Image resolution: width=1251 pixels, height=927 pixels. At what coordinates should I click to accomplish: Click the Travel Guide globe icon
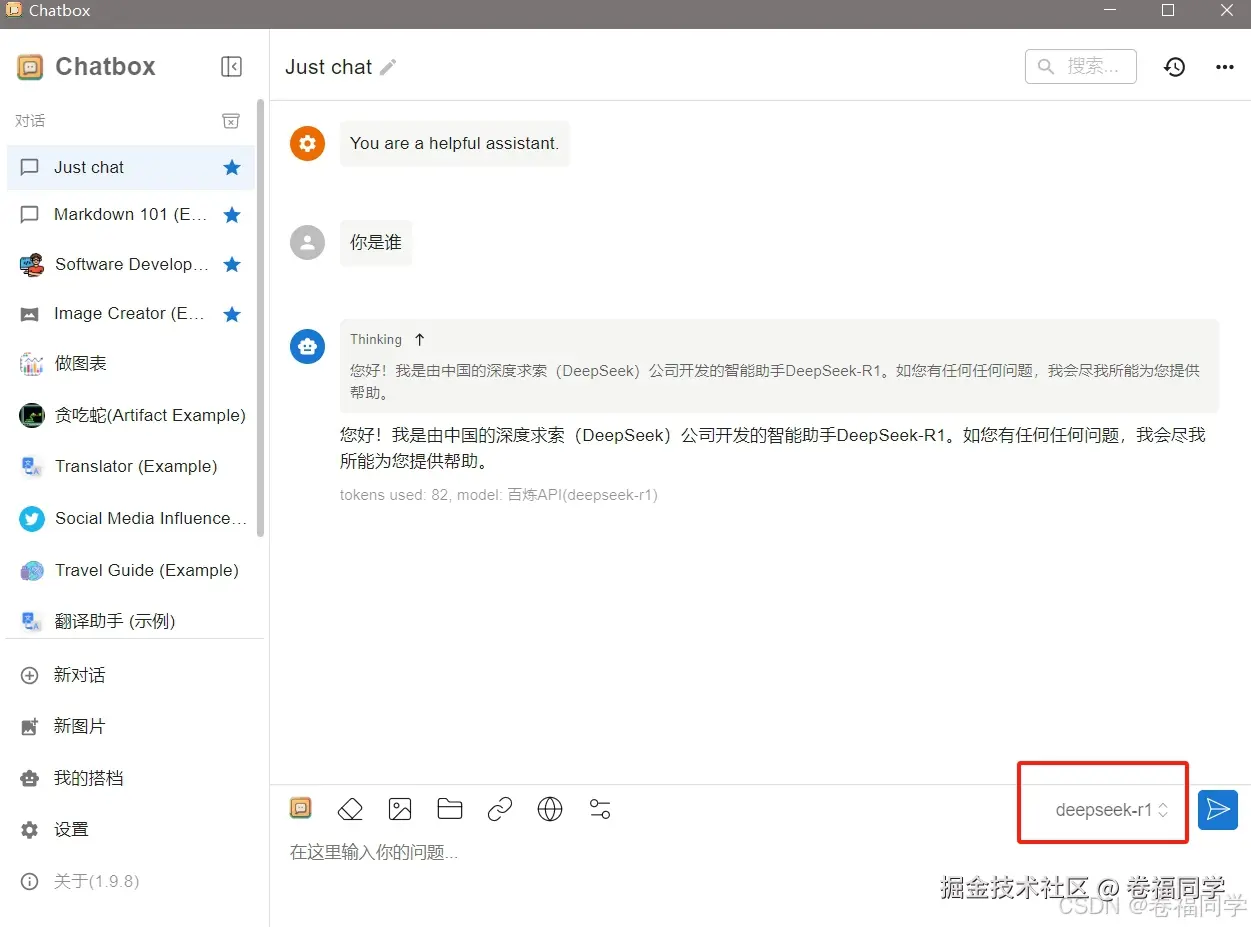(31, 571)
